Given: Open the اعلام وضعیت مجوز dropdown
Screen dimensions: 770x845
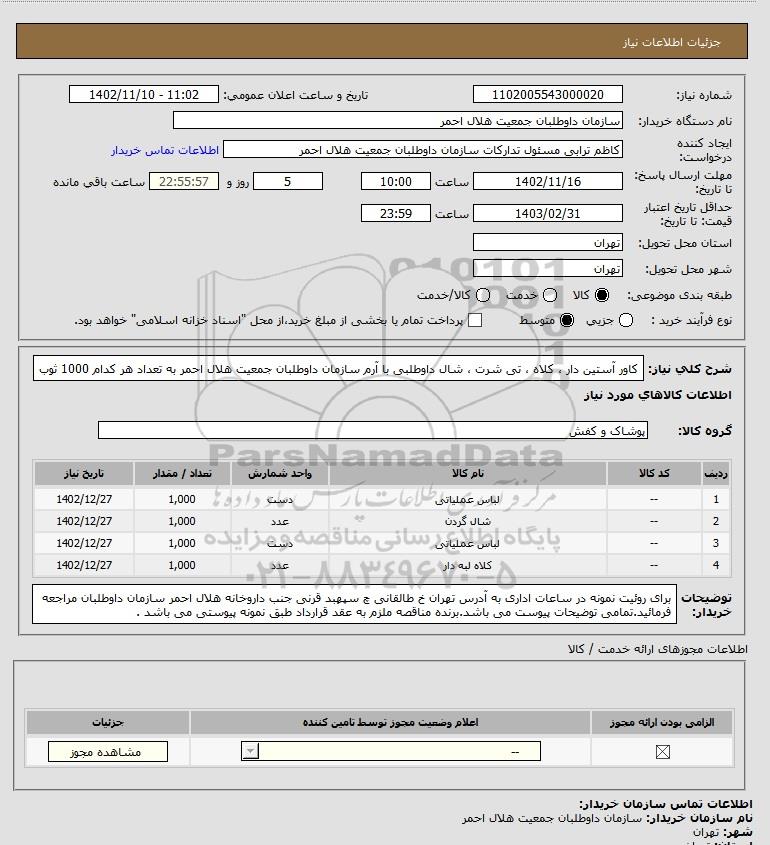Looking at the screenshot, I should click(391, 751).
